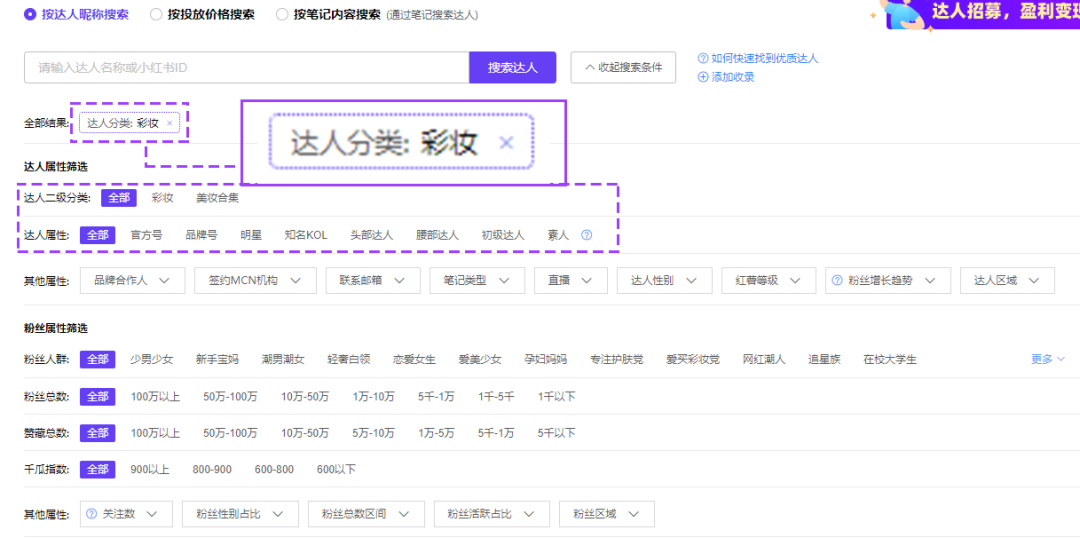Screen dimensions: 1080x538
Task: Click help icon in 关注数 dropdown
Action: 92,514
